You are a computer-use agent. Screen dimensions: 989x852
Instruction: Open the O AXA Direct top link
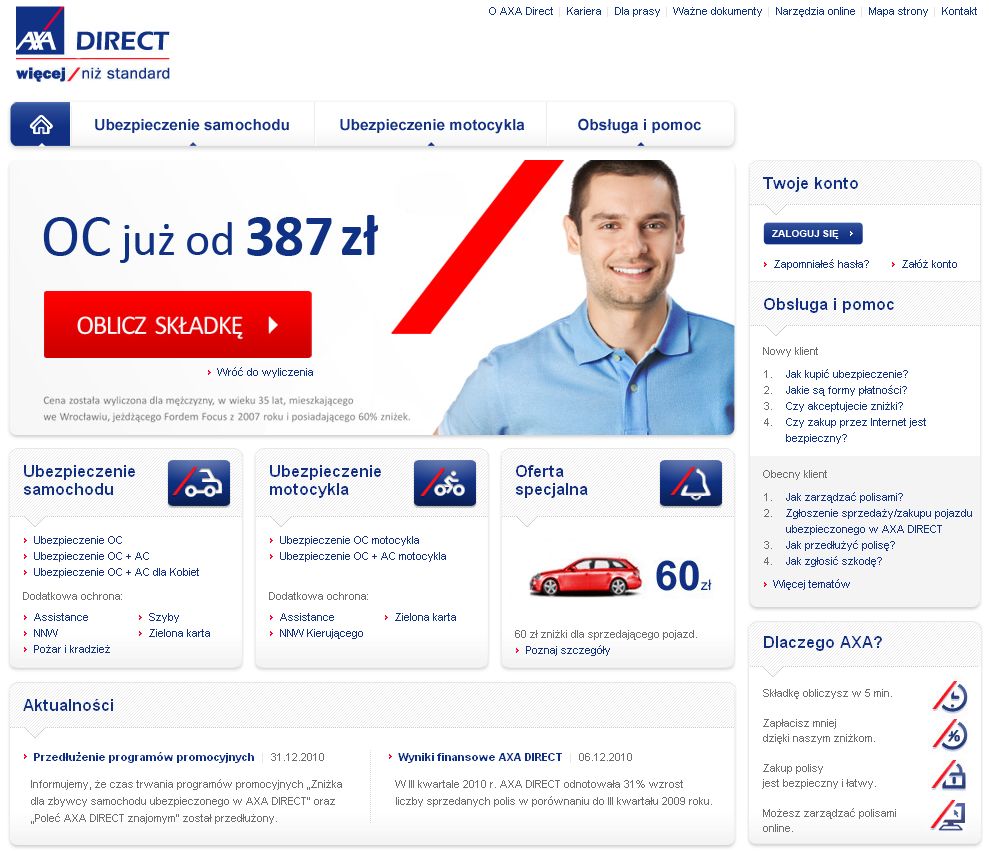coord(520,11)
